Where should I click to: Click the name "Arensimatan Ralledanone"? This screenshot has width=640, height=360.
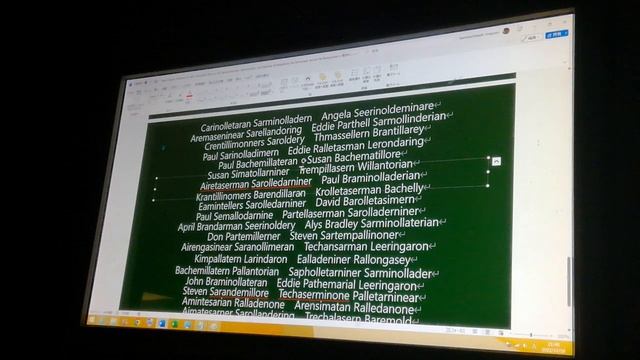354,307
